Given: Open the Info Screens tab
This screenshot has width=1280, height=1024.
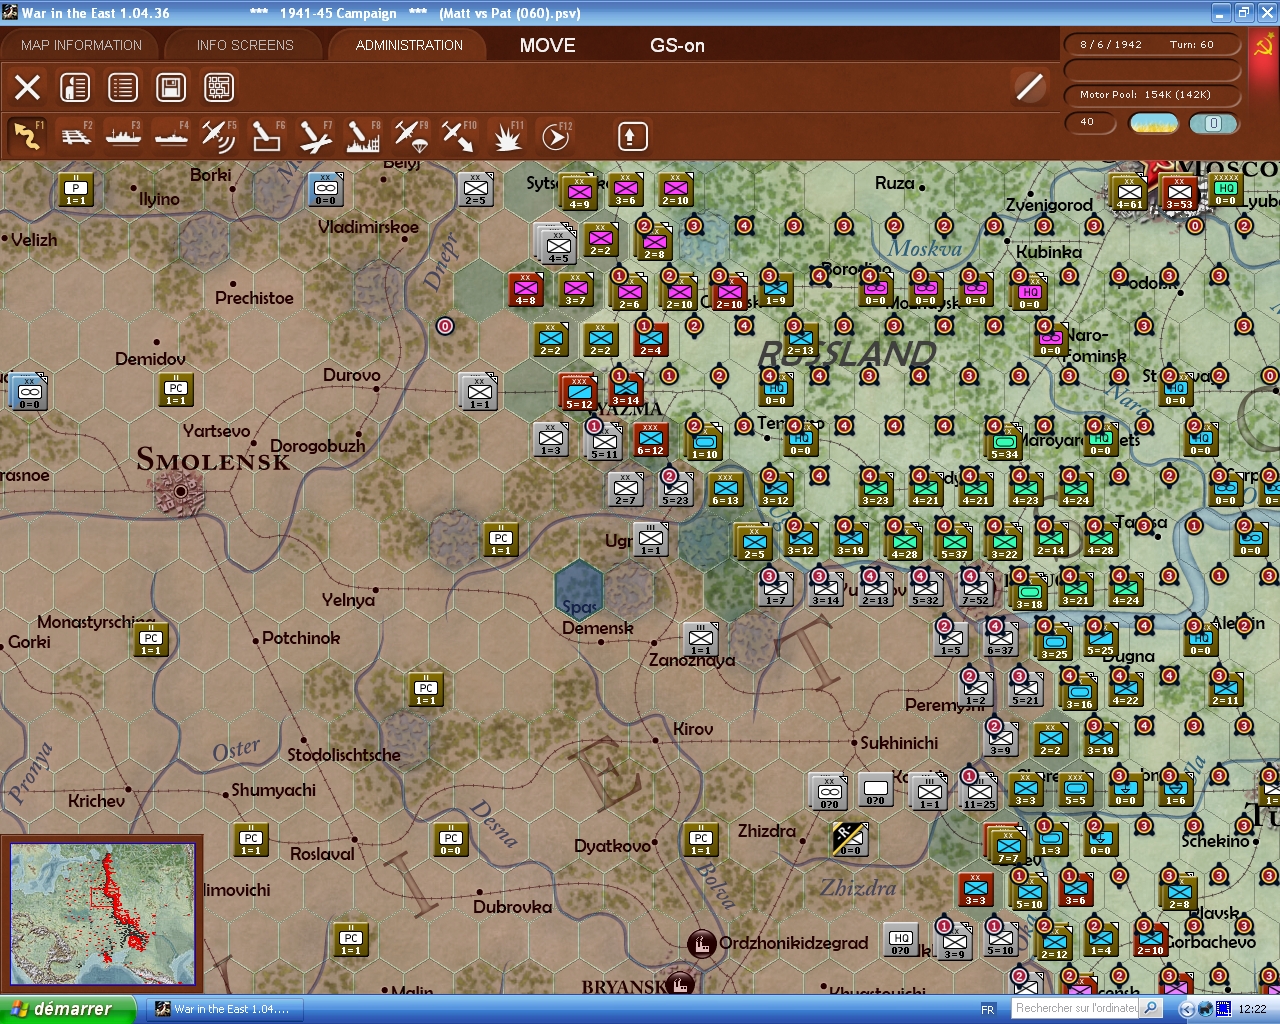Looking at the screenshot, I should 245,45.
